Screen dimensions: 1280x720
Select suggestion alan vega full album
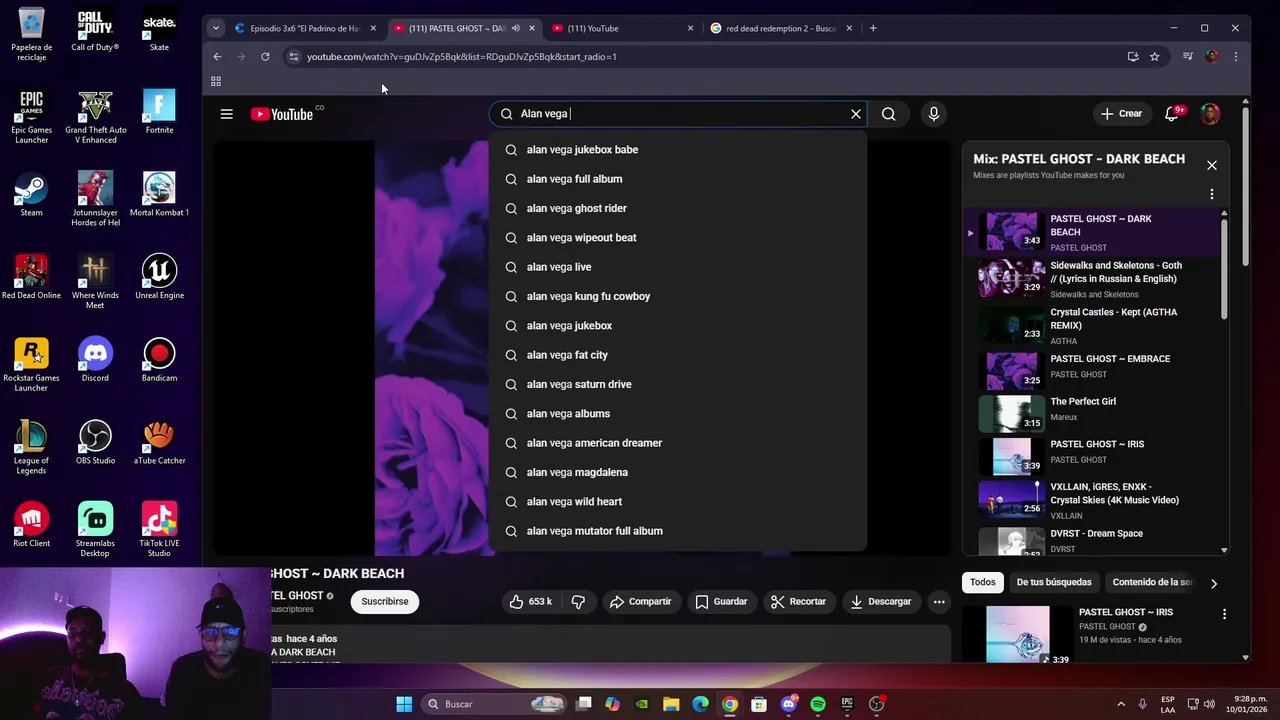(678, 179)
